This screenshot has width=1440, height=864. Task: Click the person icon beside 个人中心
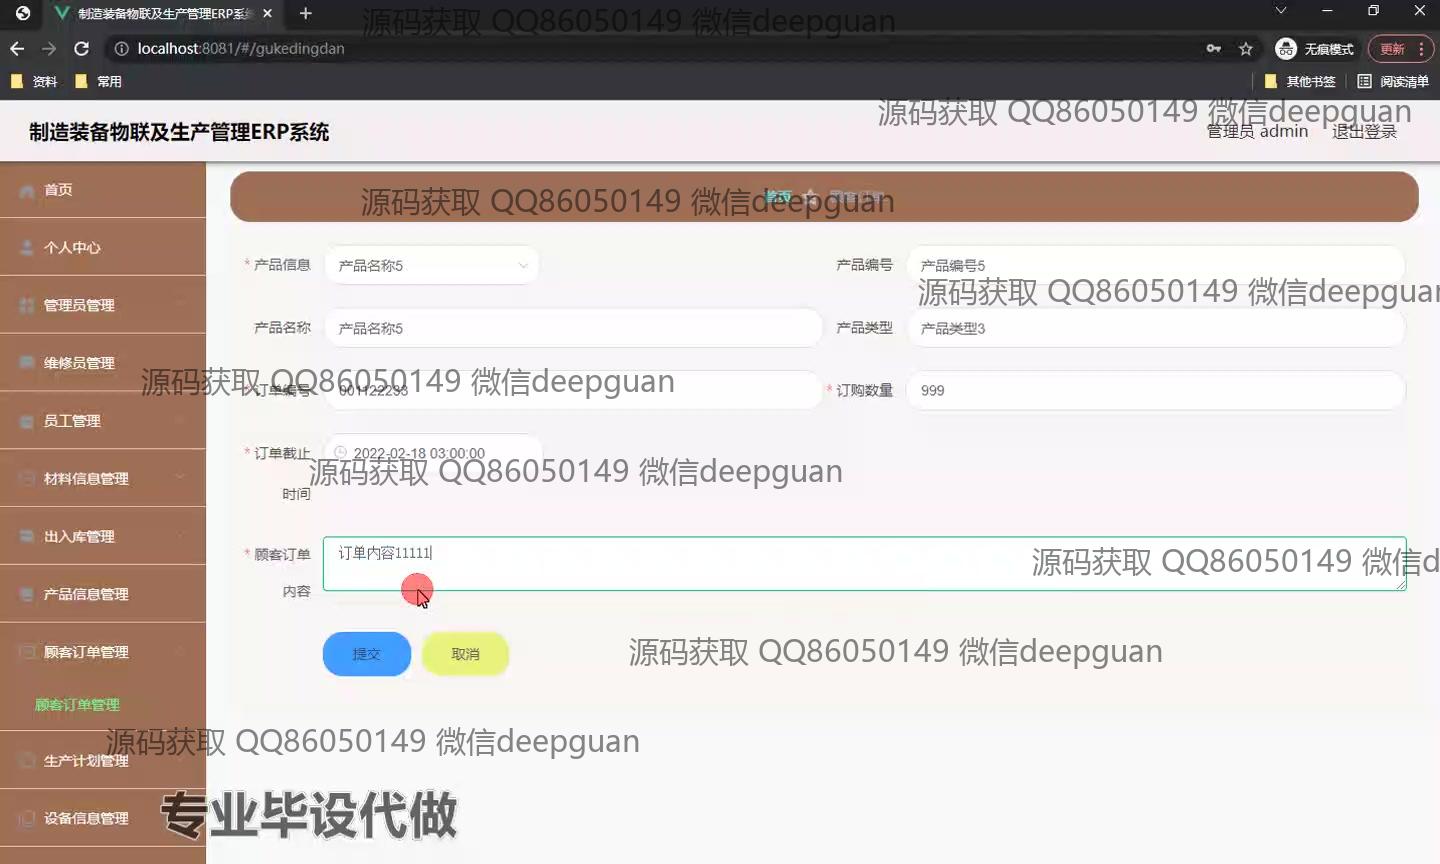coord(27,248)
